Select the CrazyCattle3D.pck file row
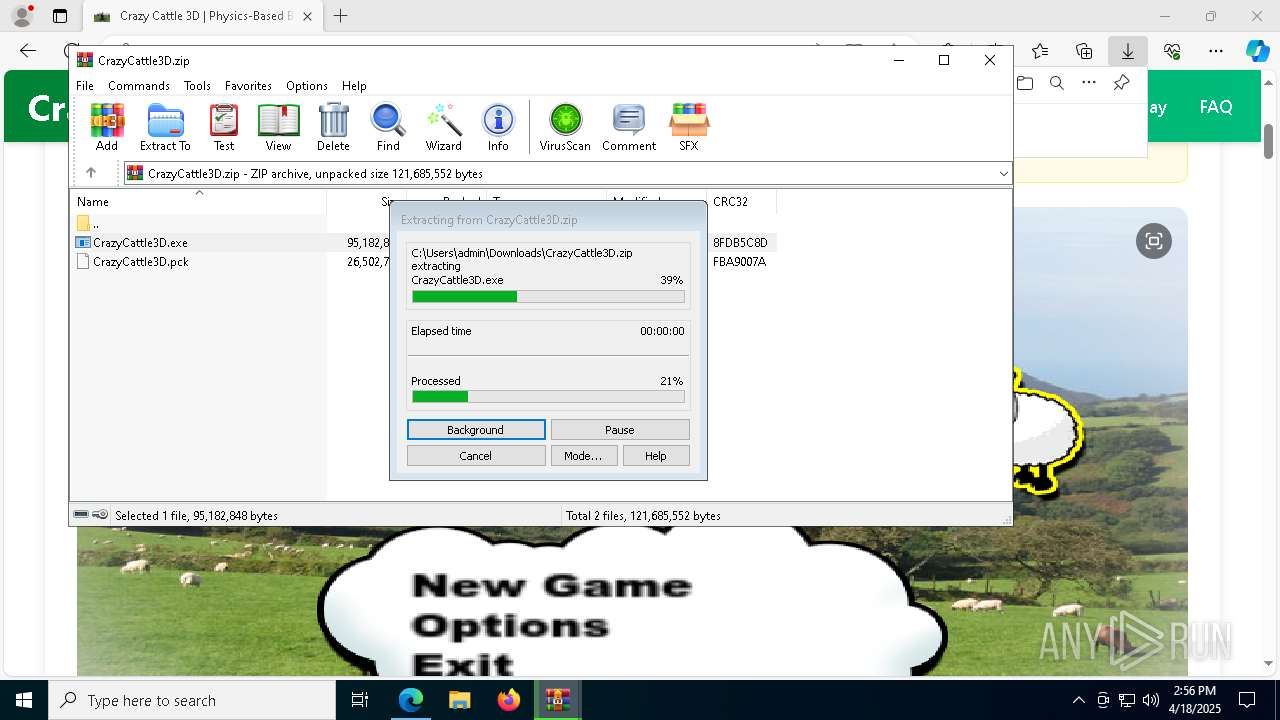The image size is (1280, 720). point(425,261)
